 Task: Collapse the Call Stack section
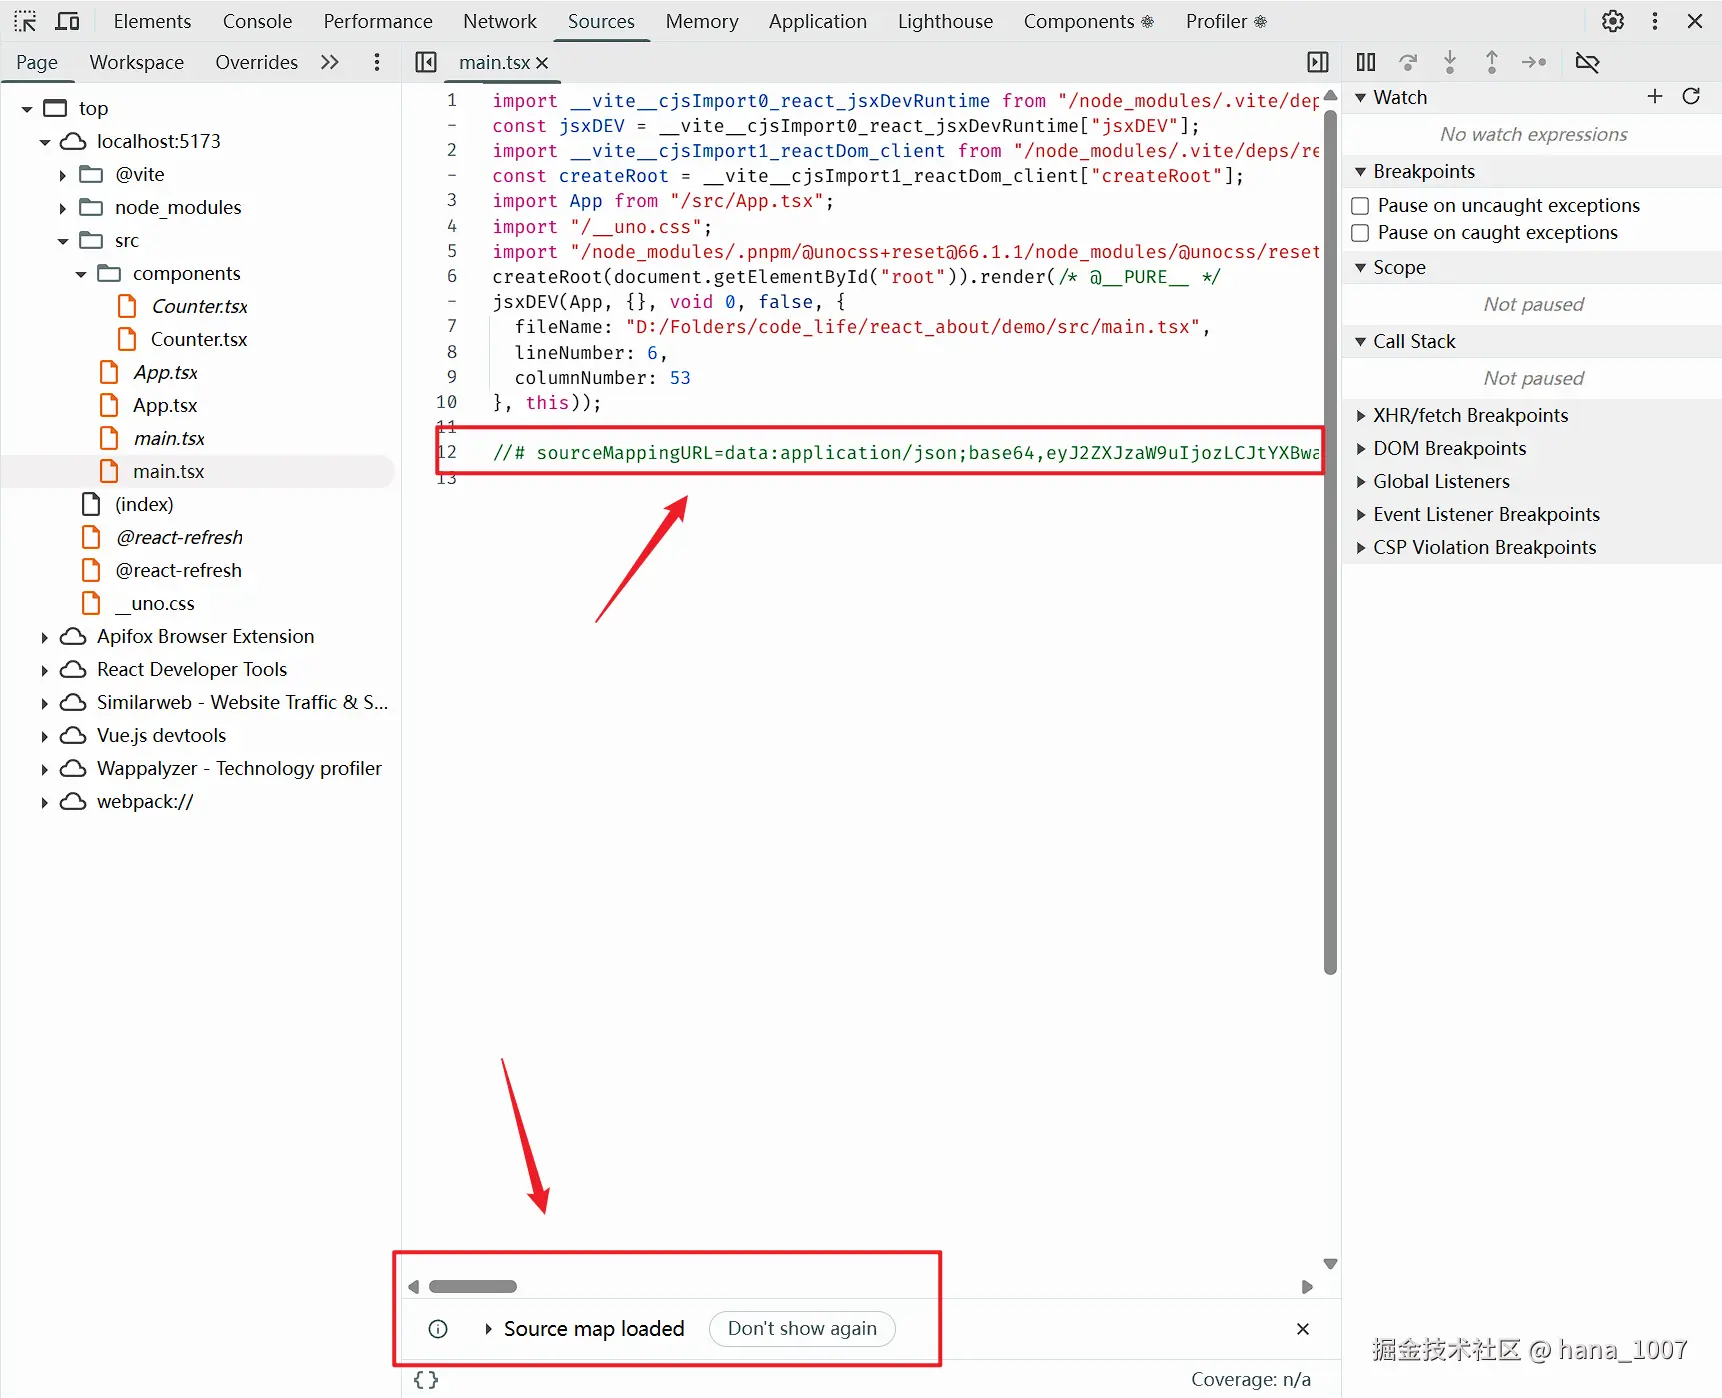[1360, 341]
